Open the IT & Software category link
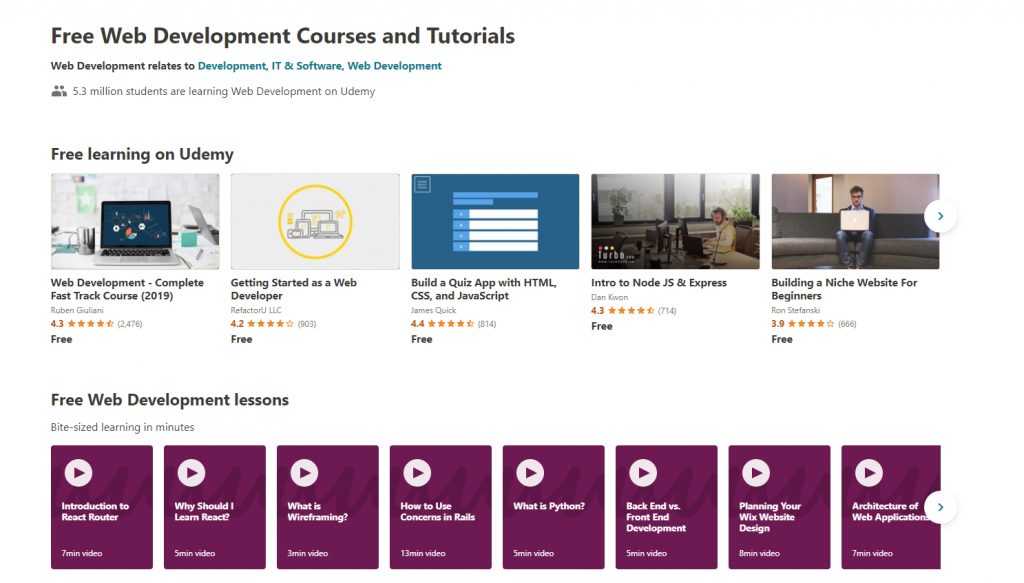 pyautogui.click(x=306, y=66)
